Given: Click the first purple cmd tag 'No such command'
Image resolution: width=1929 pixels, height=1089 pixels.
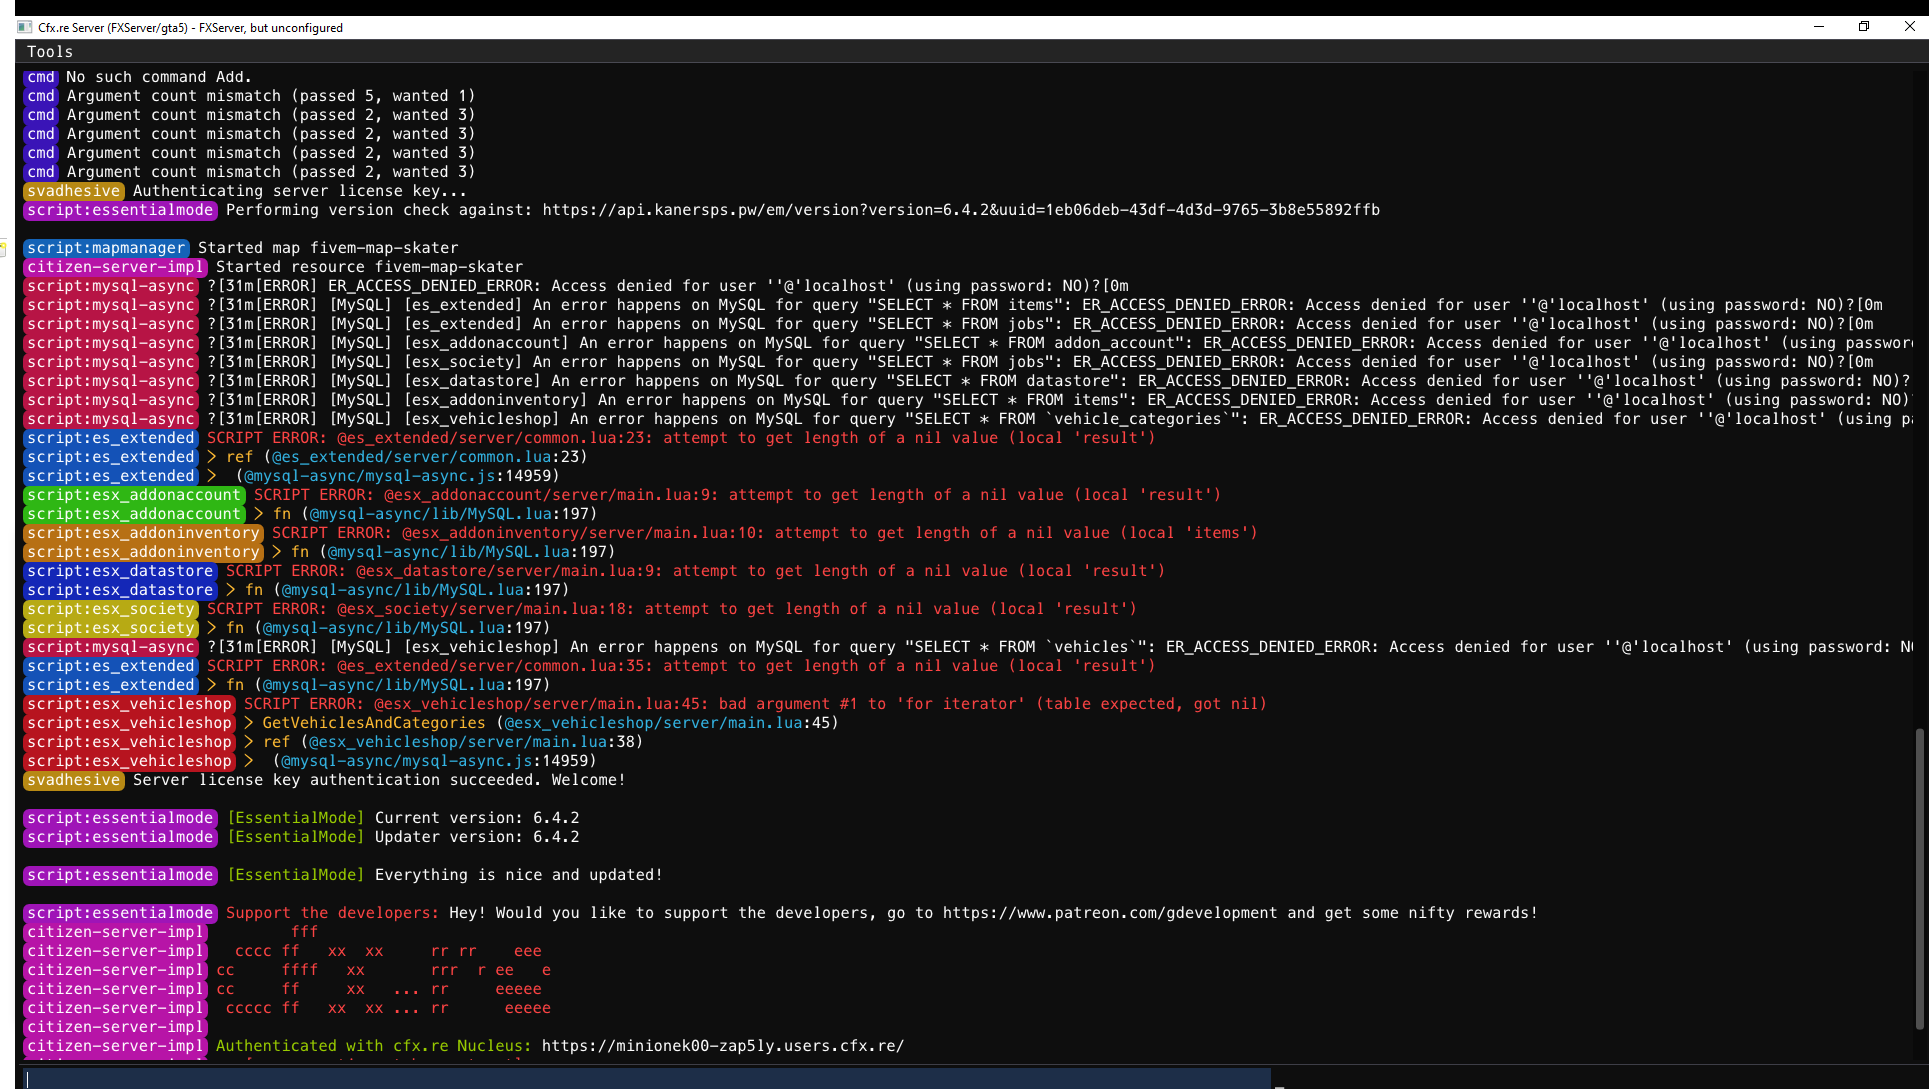Looking at the screenshot, I should [41, 77].
